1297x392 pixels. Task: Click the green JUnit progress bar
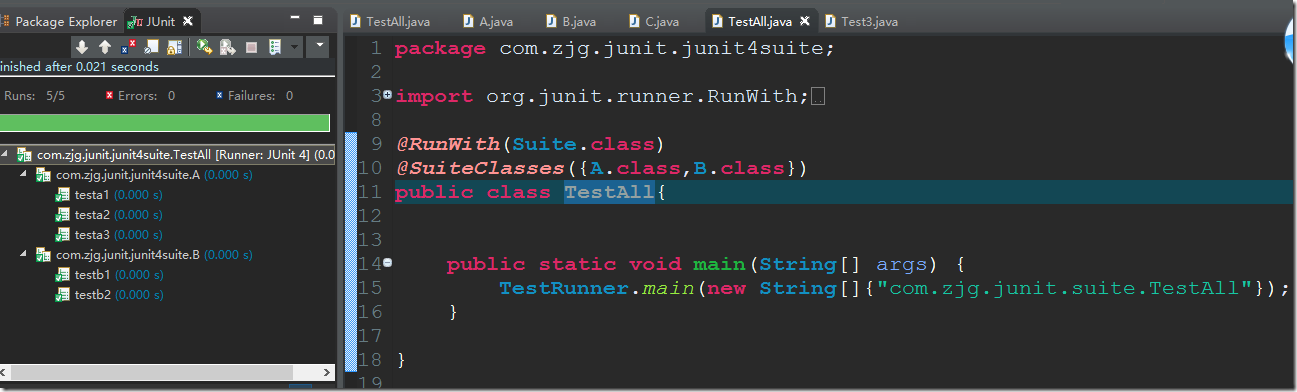[x=165, y=122]
